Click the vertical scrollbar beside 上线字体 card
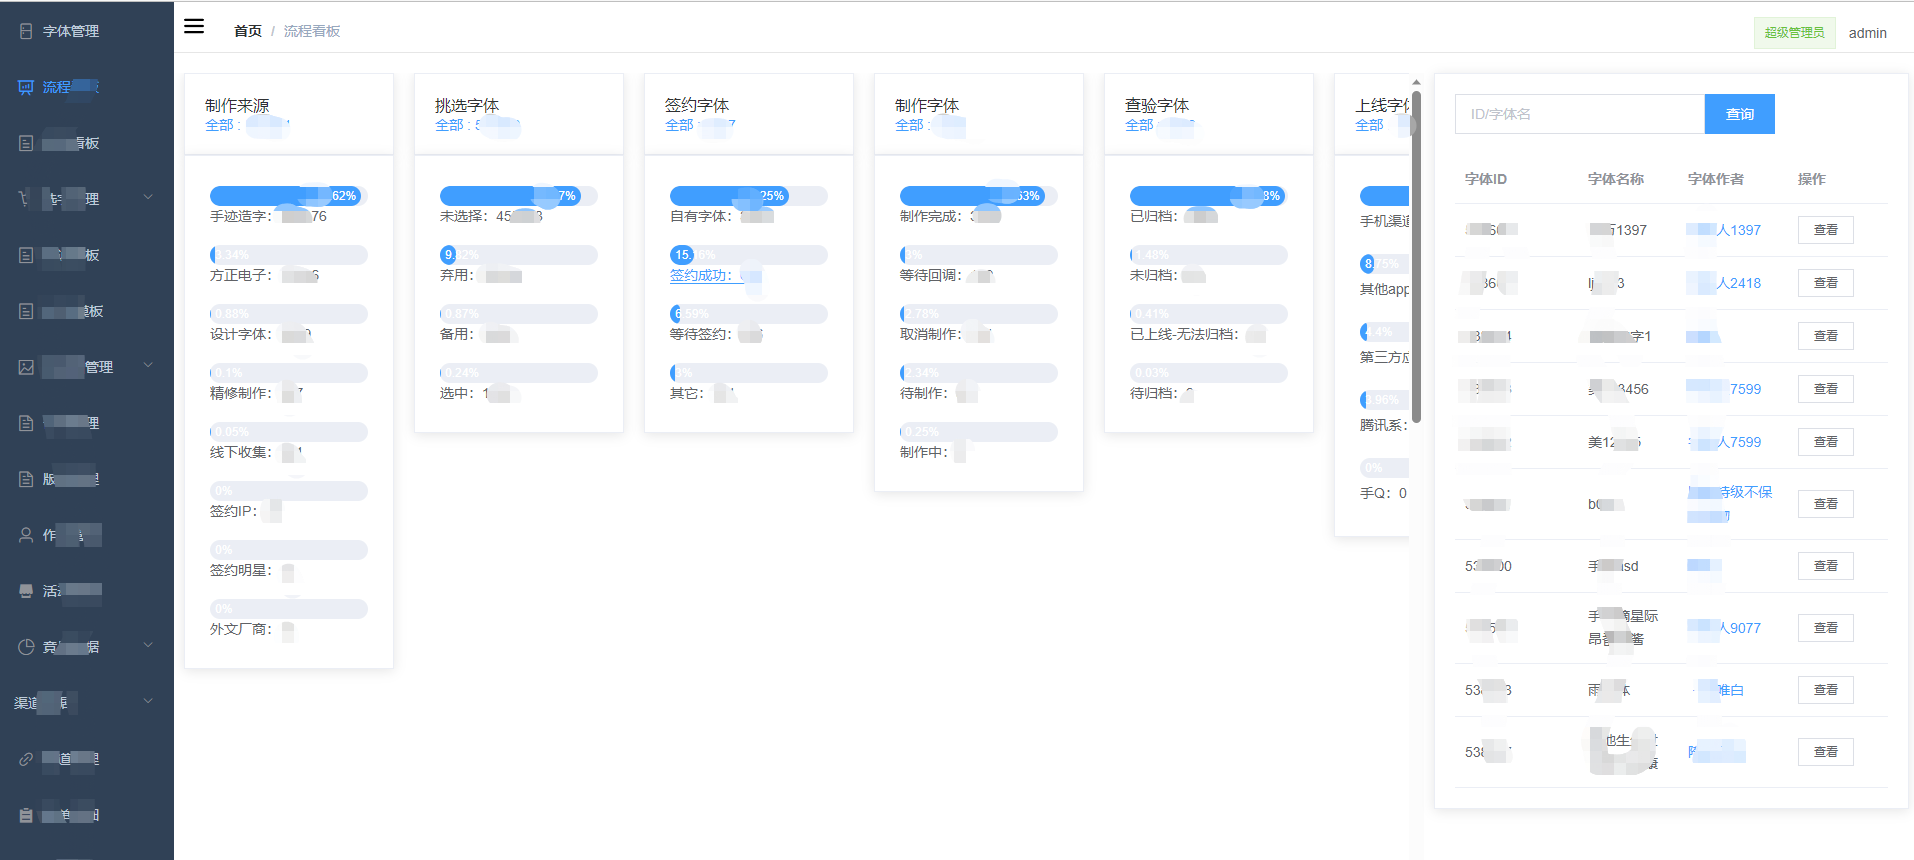The height and width of the screenshot is (860, 1914). tap(1416, 255)
